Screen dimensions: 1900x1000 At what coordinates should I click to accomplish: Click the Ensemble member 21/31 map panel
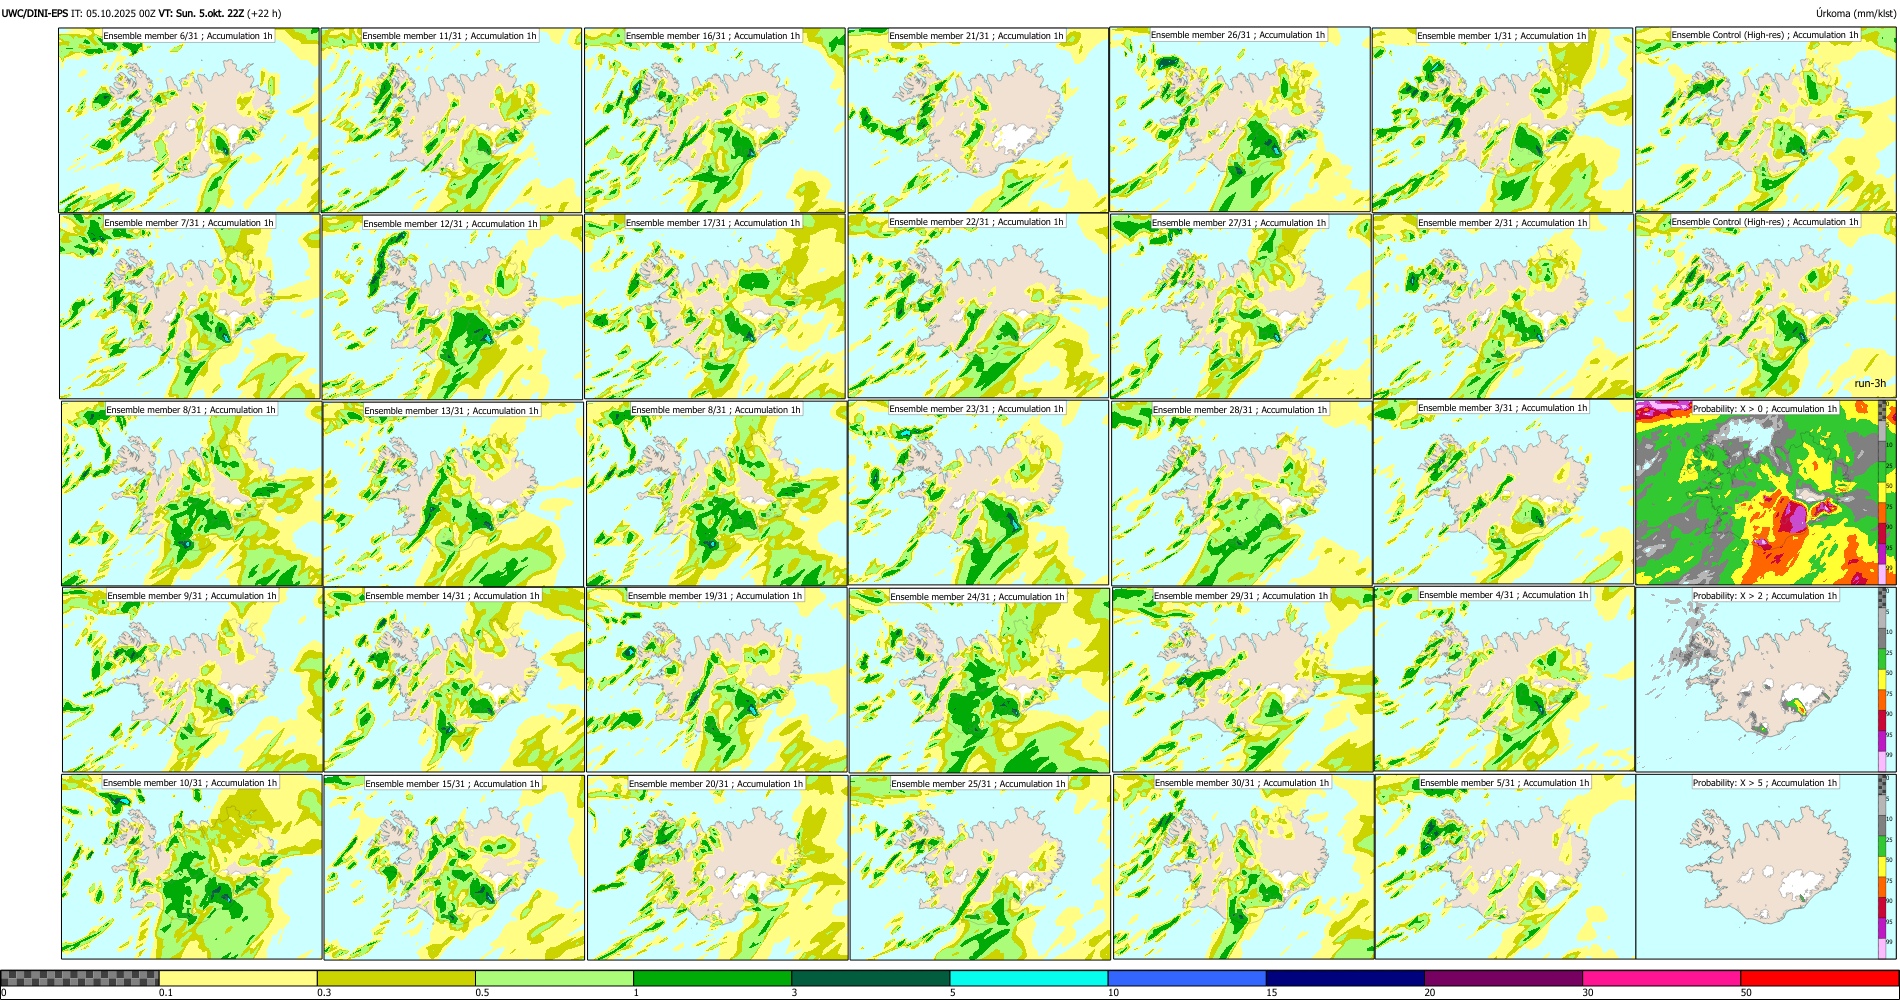[x=977, y=120]
